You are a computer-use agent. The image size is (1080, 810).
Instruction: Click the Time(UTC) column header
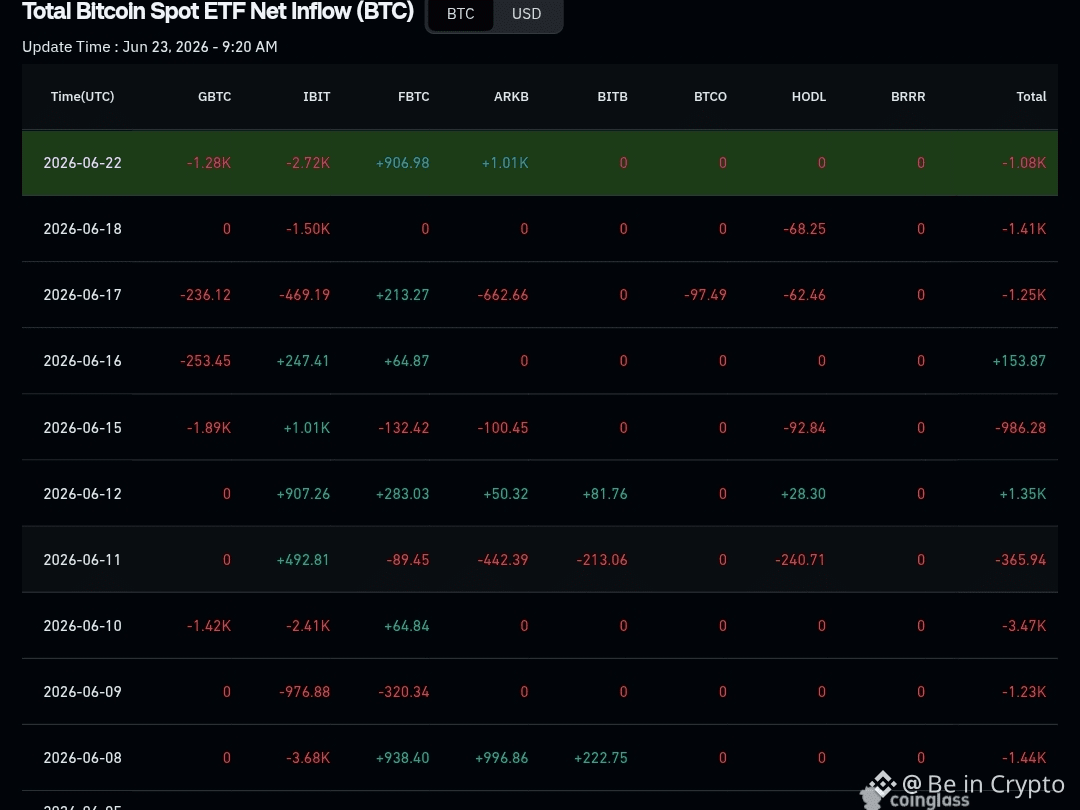point(83,96)
